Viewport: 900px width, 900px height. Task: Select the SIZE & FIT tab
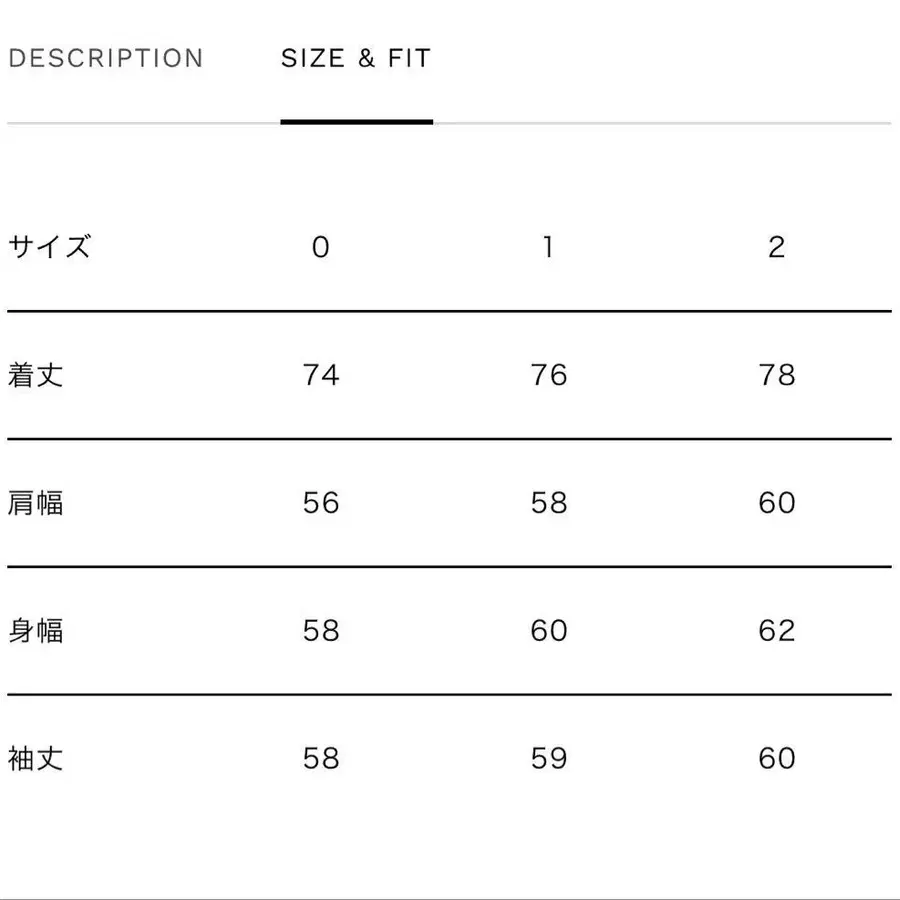(356, 58)
